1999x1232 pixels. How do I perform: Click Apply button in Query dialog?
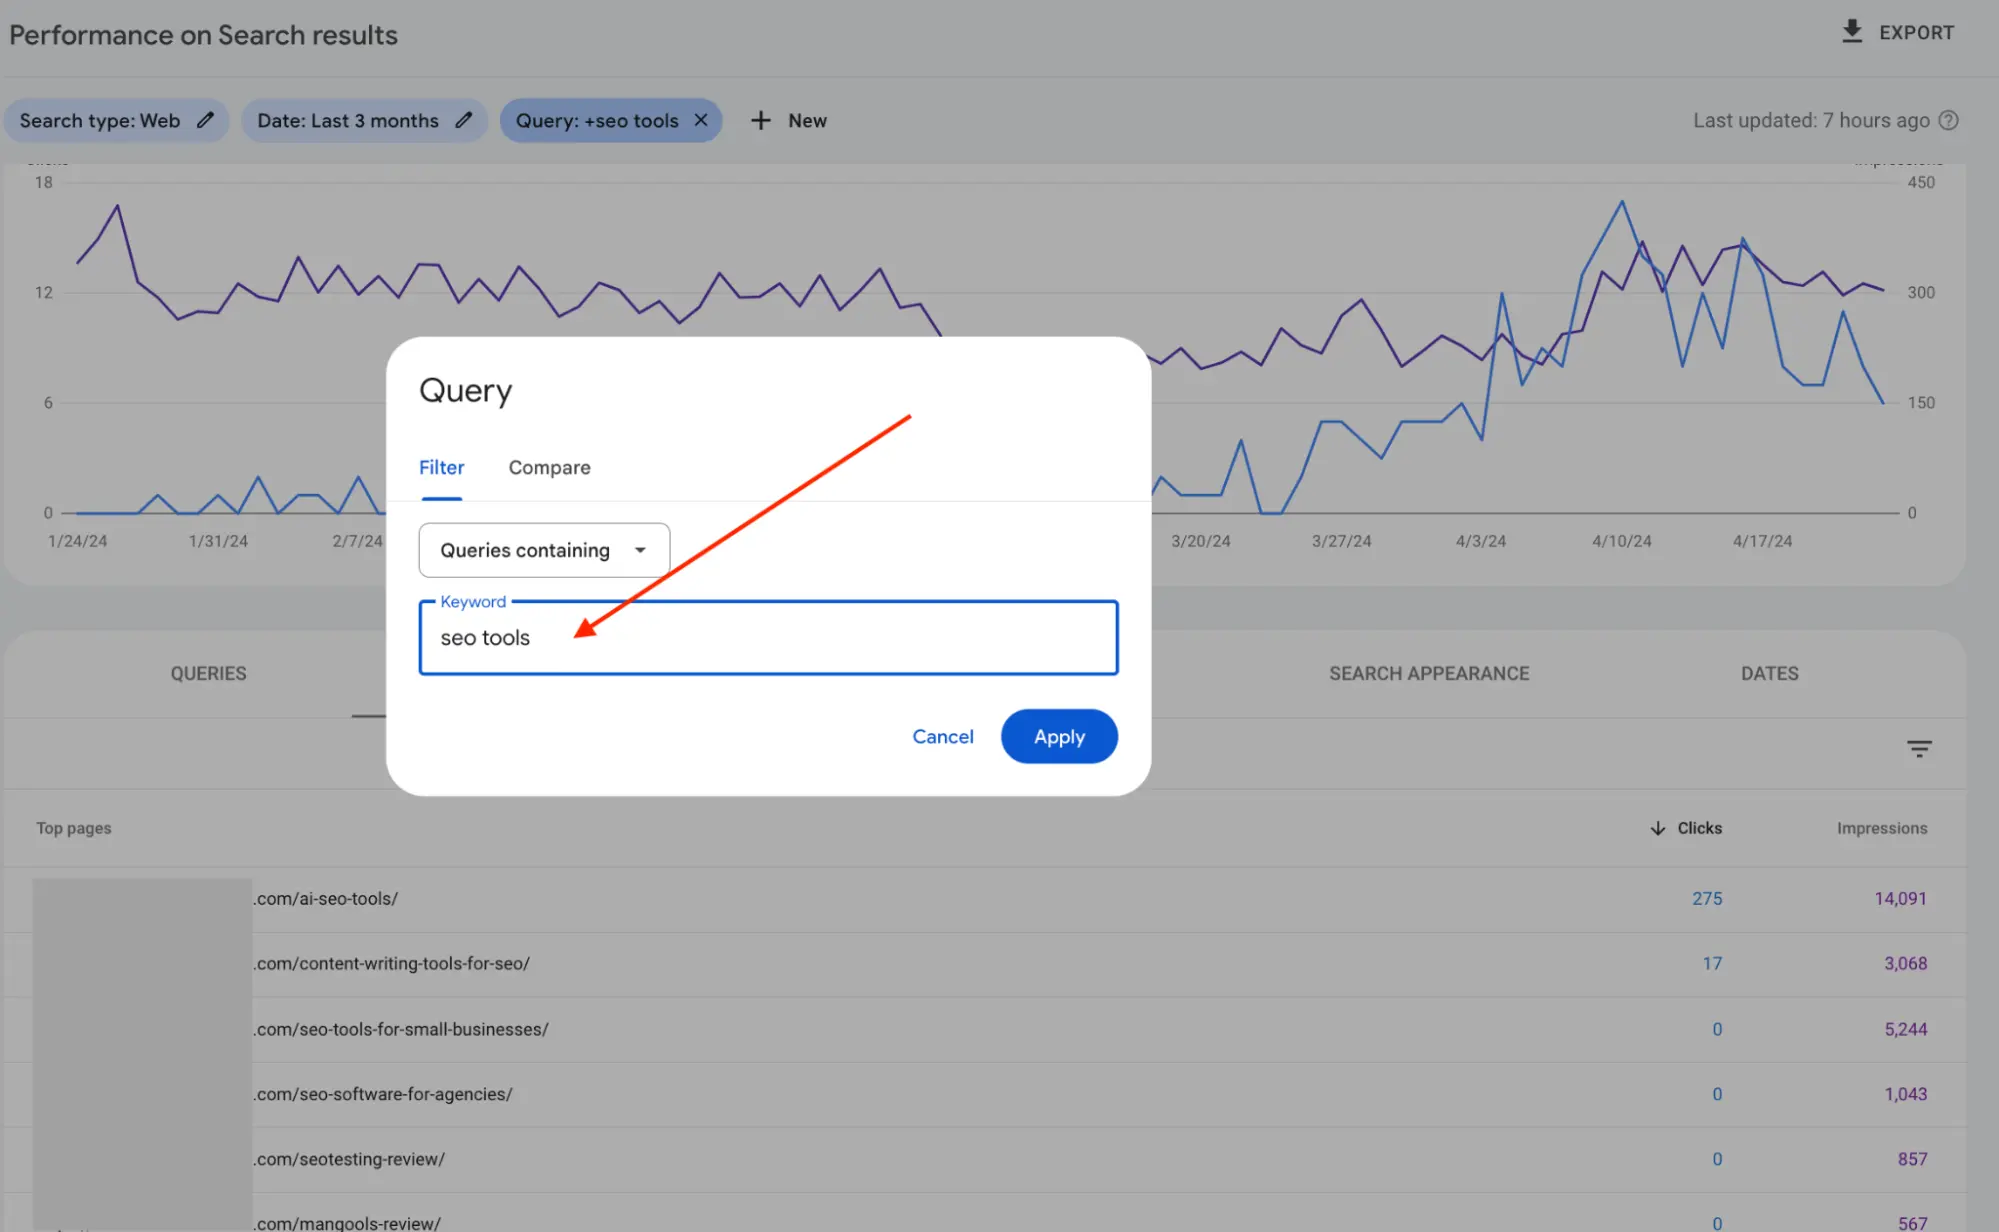(x=1059, y=735)
